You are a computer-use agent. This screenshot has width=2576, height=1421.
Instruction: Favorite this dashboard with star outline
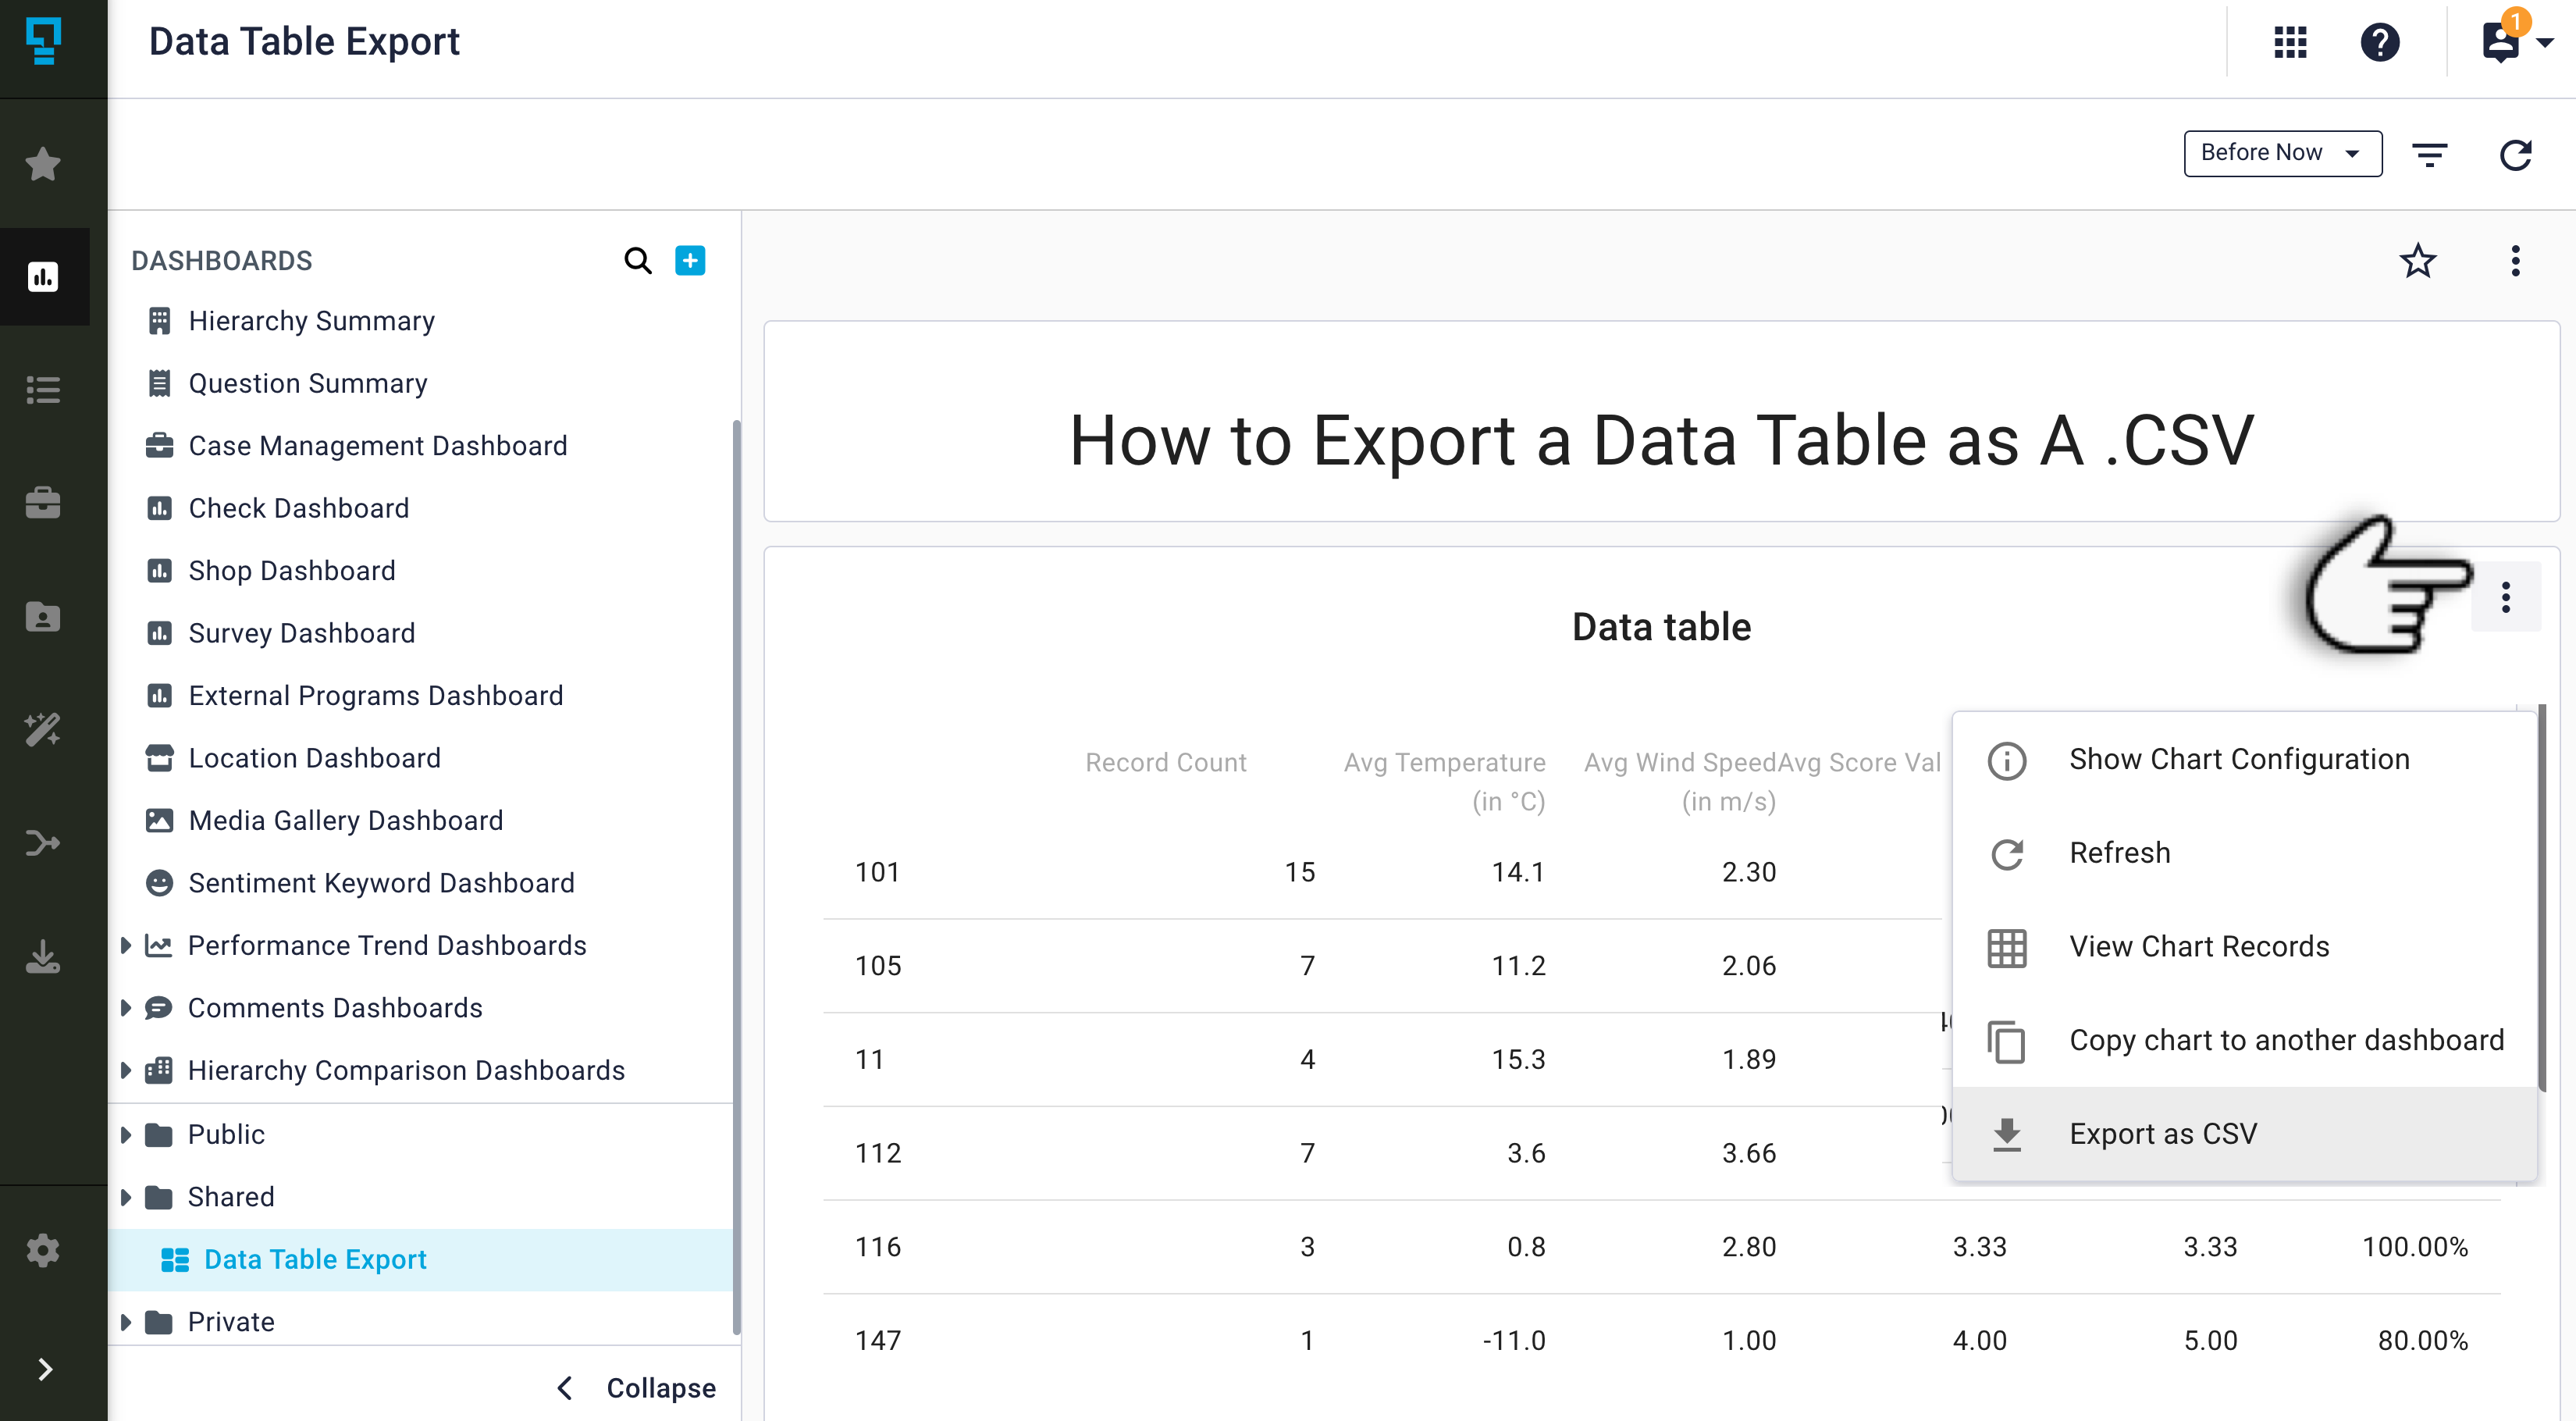(x=2417, y=261)
